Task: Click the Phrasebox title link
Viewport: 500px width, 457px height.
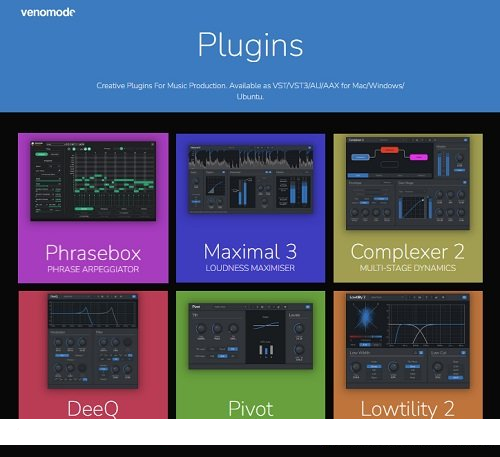Action: click(93, 253)
